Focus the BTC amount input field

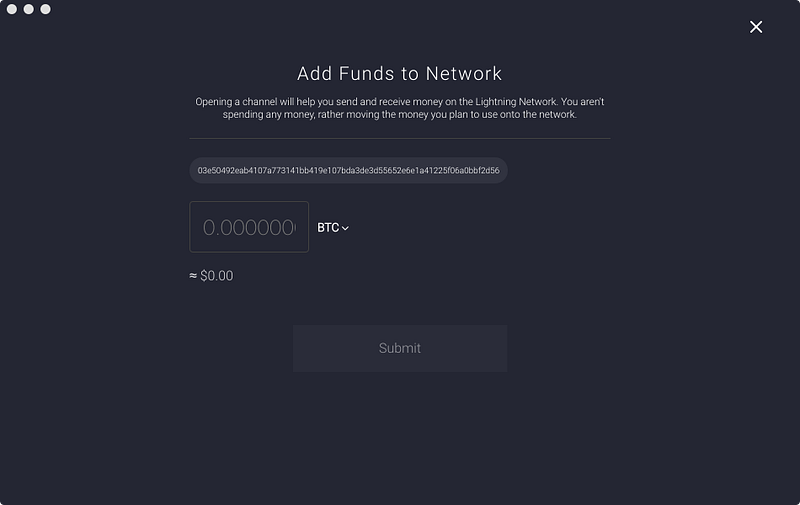(x=249, y=227)
